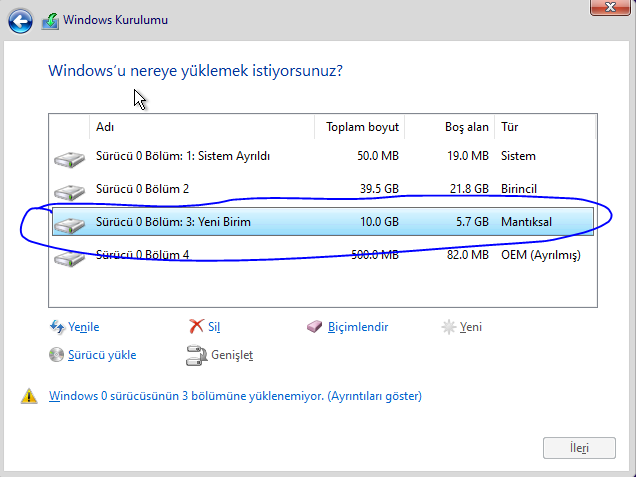Sort by the Boş alan column header

click(x=449, y=127)
